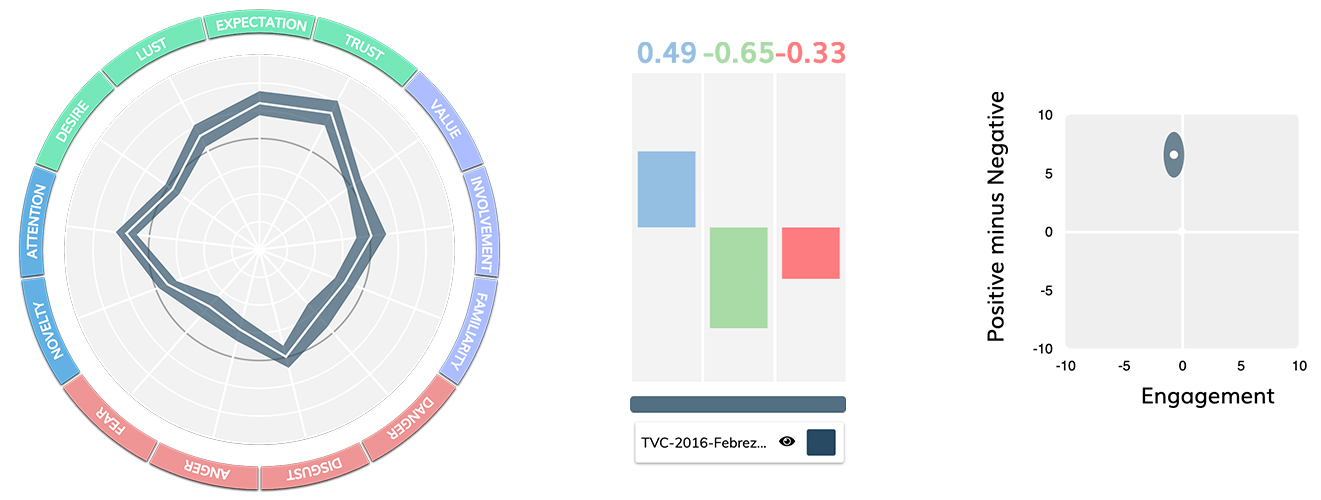Click the TVC-2016-Febrez legend label
Screen dimensions: 1321x500
[704, 442]
